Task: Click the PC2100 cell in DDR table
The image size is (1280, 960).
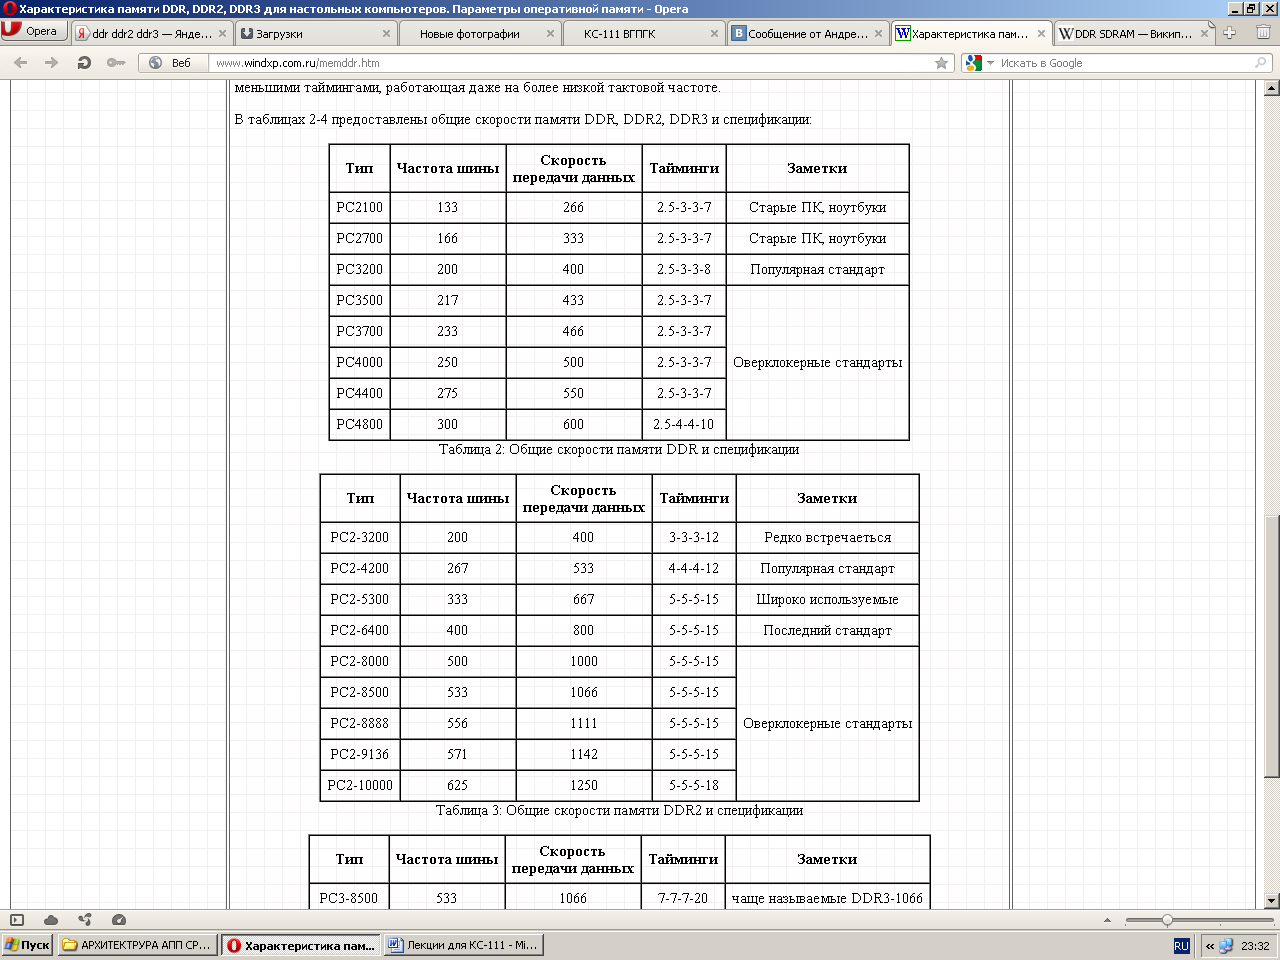Action: pyautogui.click(x=359, y=207)
